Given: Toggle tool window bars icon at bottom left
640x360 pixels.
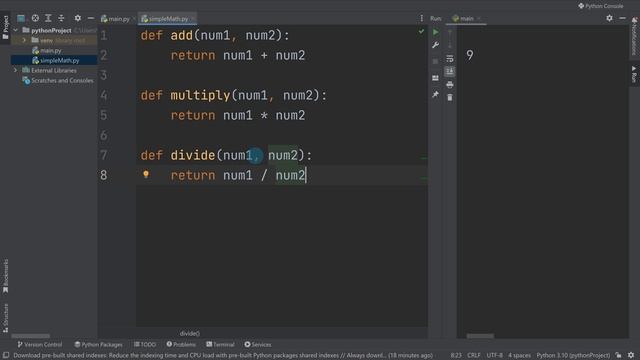Looking at the screenshot, I should point(6,355).
